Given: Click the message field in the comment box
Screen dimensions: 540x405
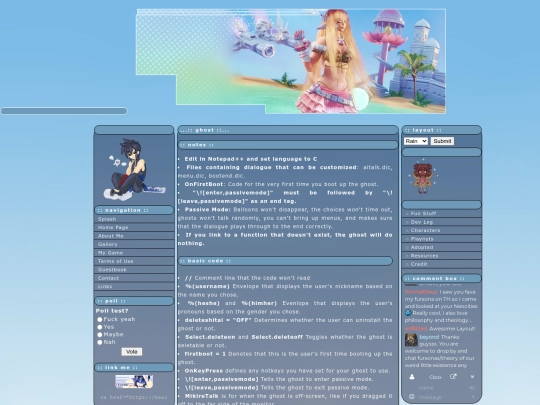Looking at the screenshot, I should point(441,397).
